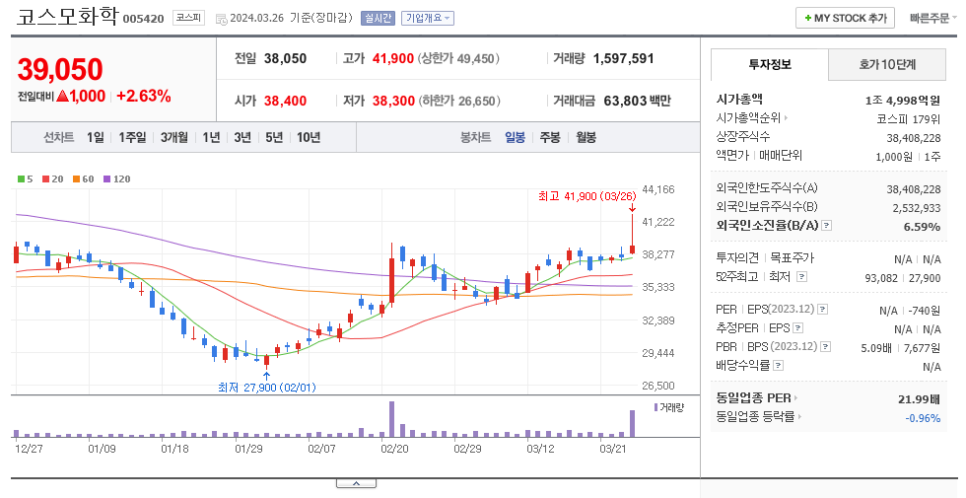
Task: Click the 코스모화학 stock name
Action: (67, 16)
